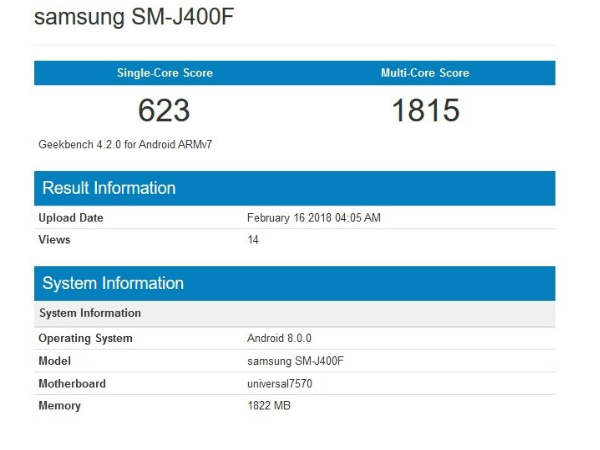Click the views count 14

click(x=253, y=240)
